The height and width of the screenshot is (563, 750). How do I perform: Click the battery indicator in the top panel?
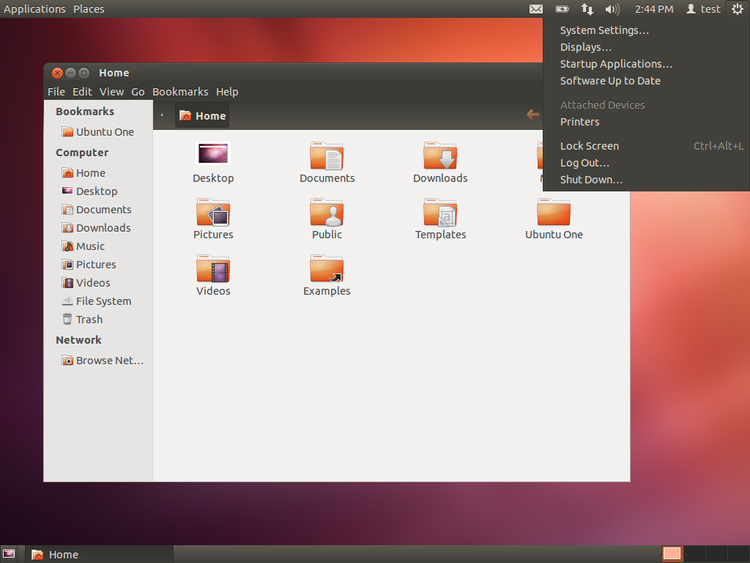tap(562, 9)
